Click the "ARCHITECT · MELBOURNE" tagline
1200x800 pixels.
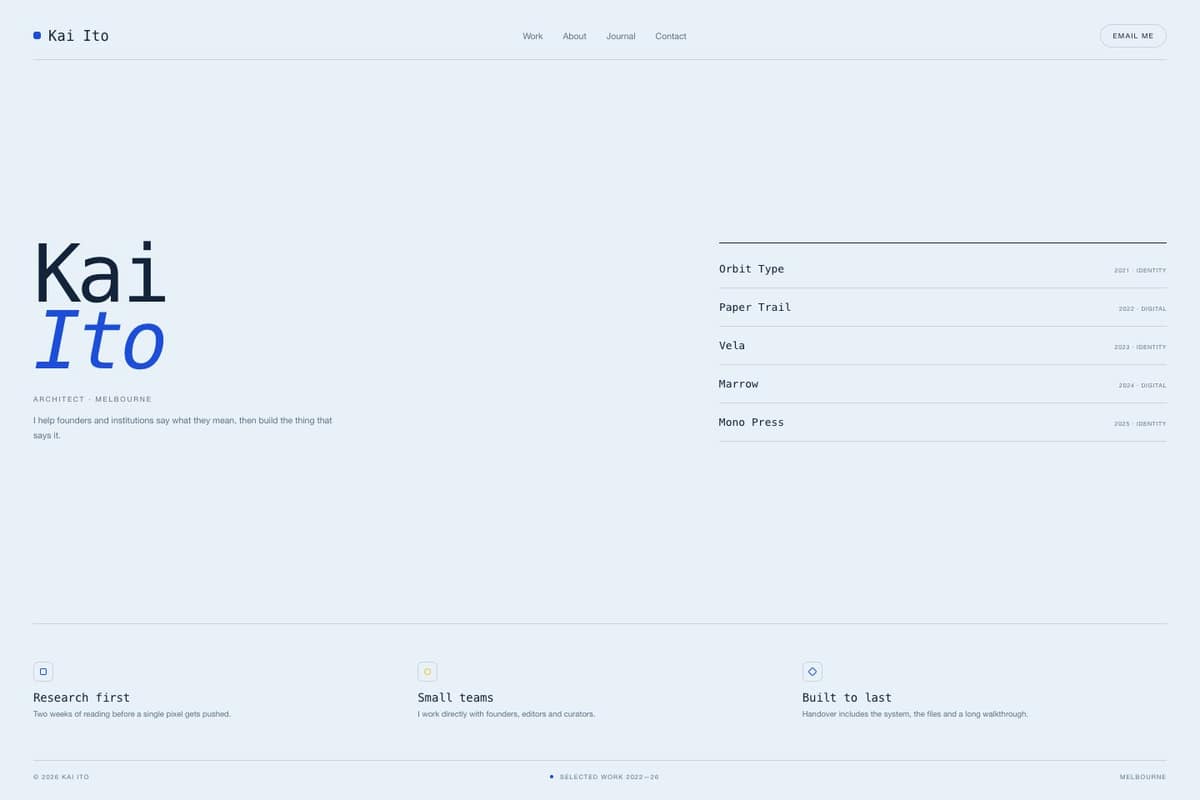[x=92, y=399]
